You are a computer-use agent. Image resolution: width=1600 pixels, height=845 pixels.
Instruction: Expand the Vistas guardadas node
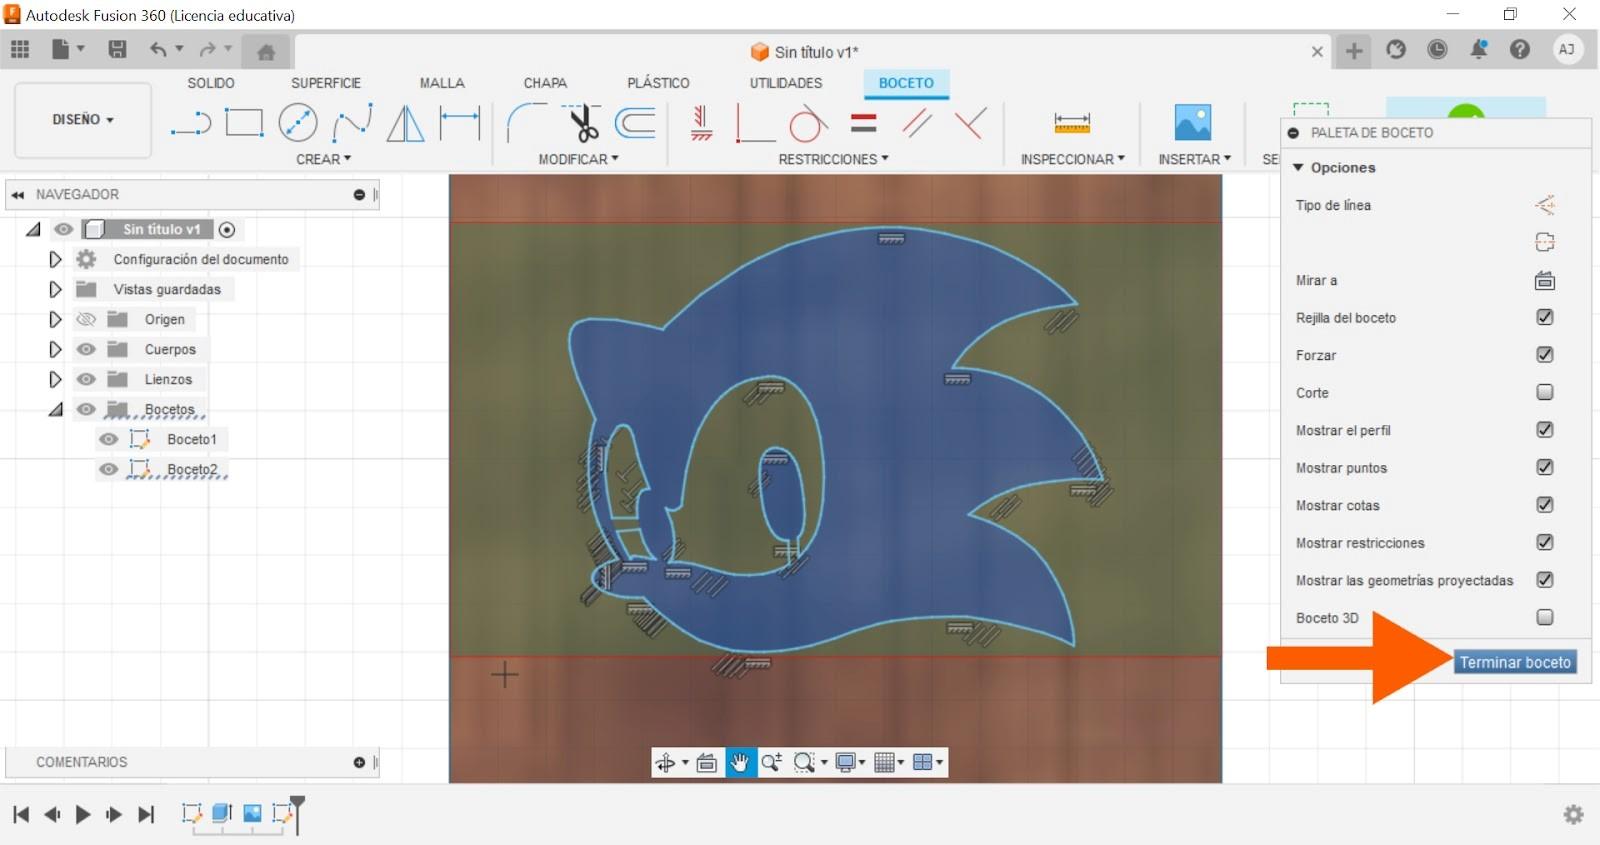point(55,289)
